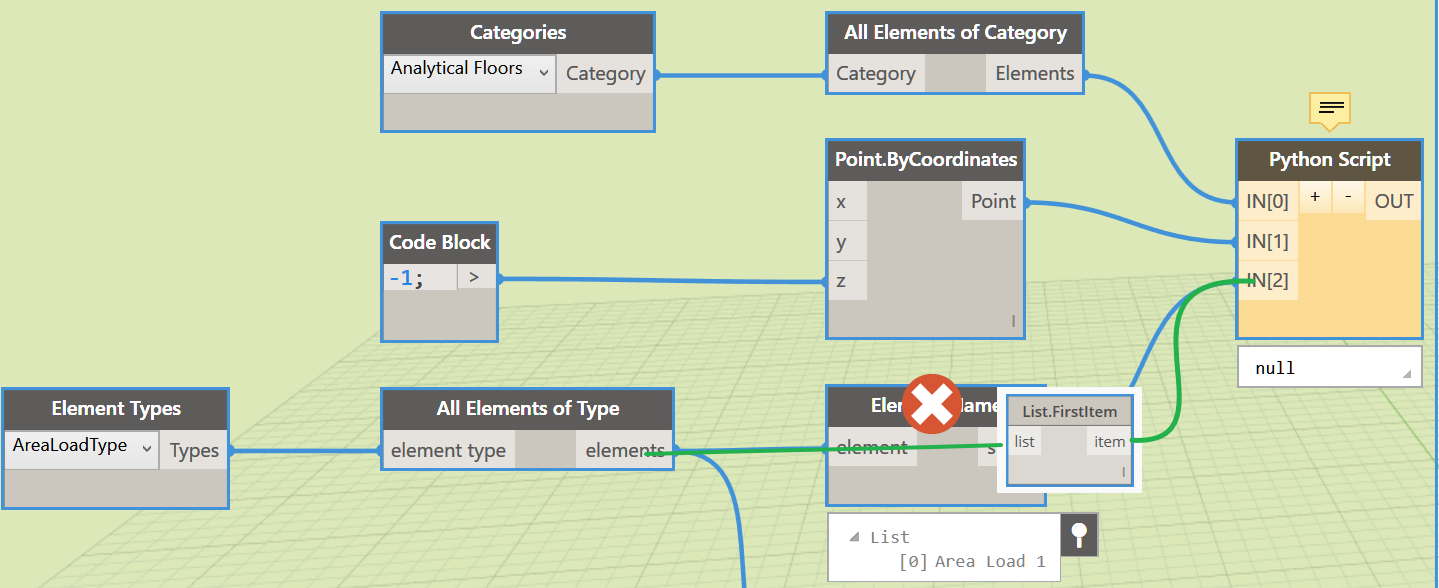Click the x input of Point.ByCoordinates
Screen dimensions: 1439x588
coord(841,202)
